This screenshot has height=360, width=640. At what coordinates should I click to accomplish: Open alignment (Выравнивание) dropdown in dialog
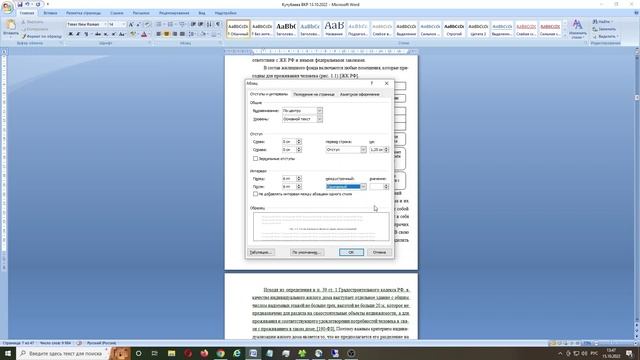tap(320, 111)
